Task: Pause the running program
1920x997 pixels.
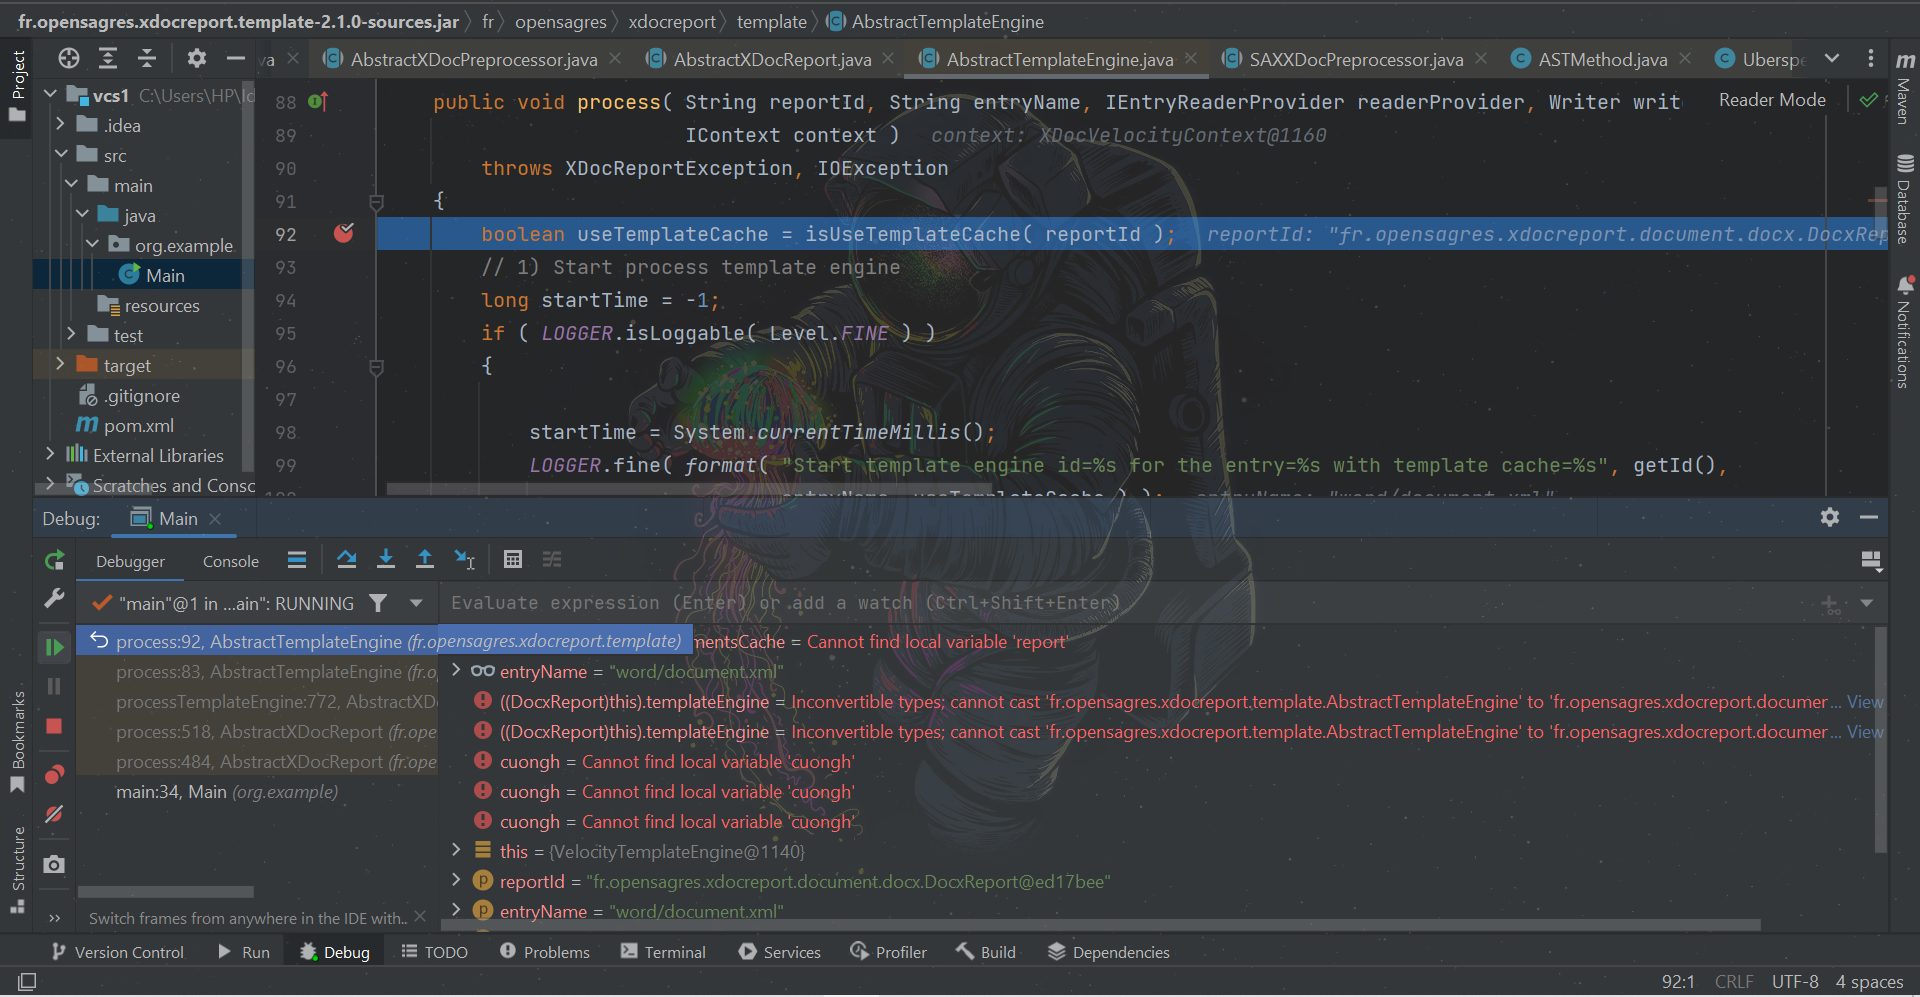Action: click(55, 686)
